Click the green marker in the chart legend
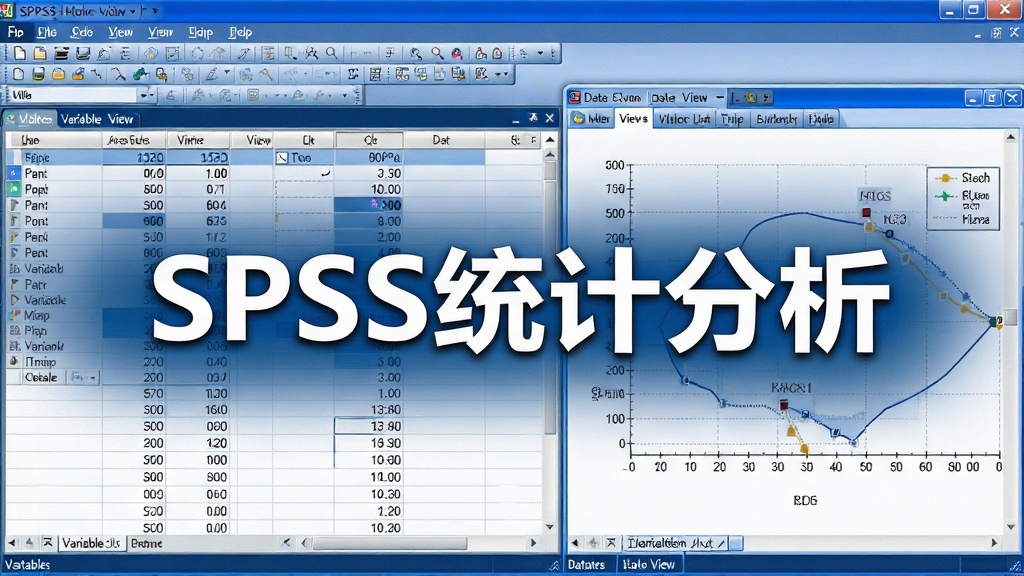 tap(944, 196)
